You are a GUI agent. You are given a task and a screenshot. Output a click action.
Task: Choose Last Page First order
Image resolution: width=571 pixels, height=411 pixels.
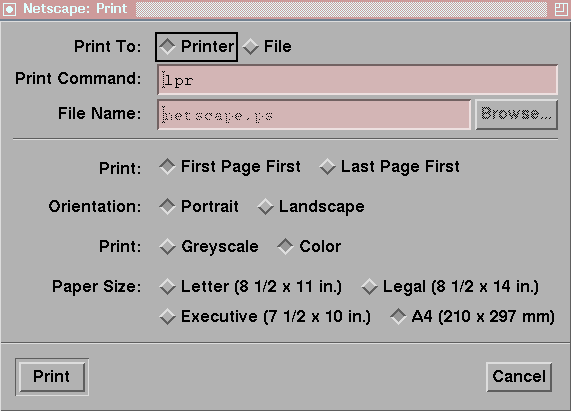coord(389,167)
